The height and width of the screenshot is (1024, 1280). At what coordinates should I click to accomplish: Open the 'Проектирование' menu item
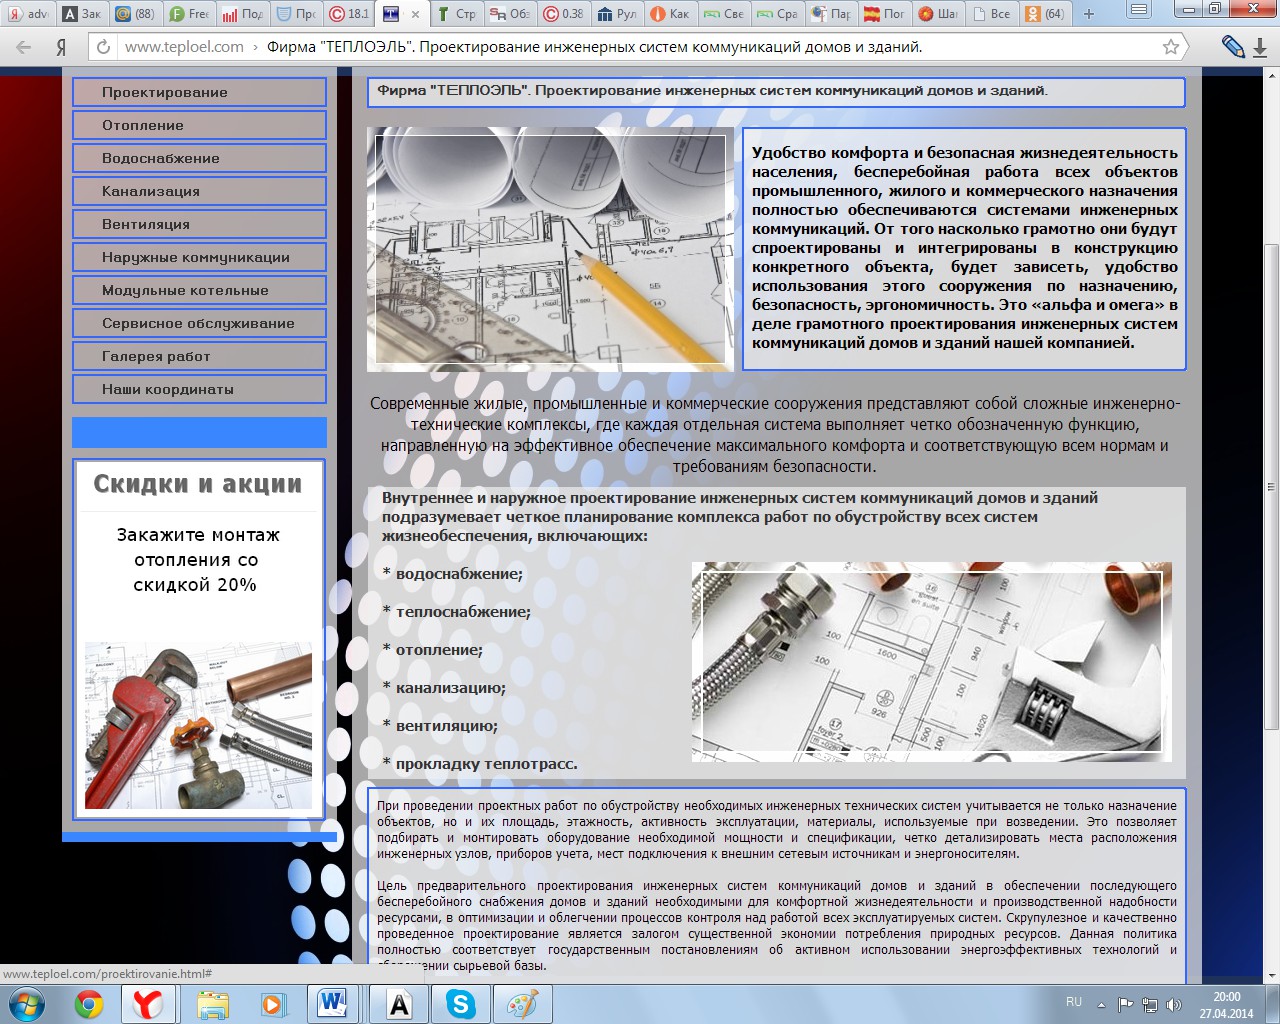pos(199,92)
